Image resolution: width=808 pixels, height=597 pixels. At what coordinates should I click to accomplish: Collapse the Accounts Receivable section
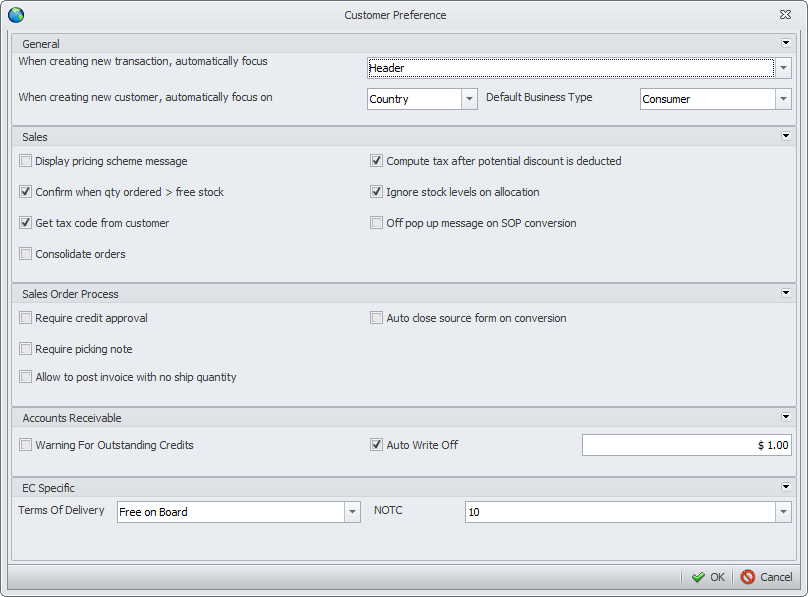(786, 417)
